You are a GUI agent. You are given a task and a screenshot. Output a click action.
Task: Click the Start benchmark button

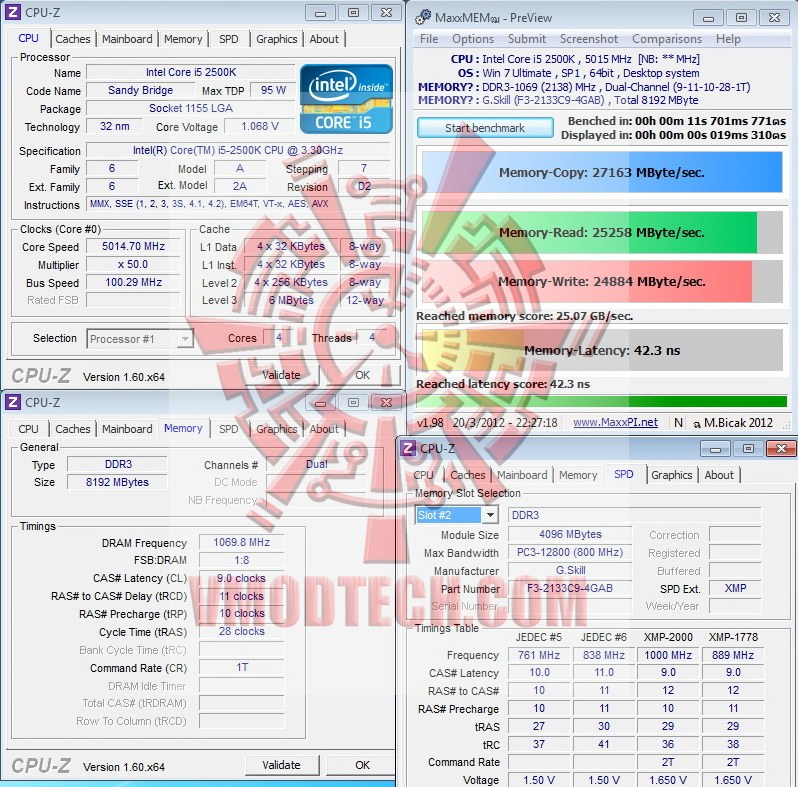click(x=485, y=128)
